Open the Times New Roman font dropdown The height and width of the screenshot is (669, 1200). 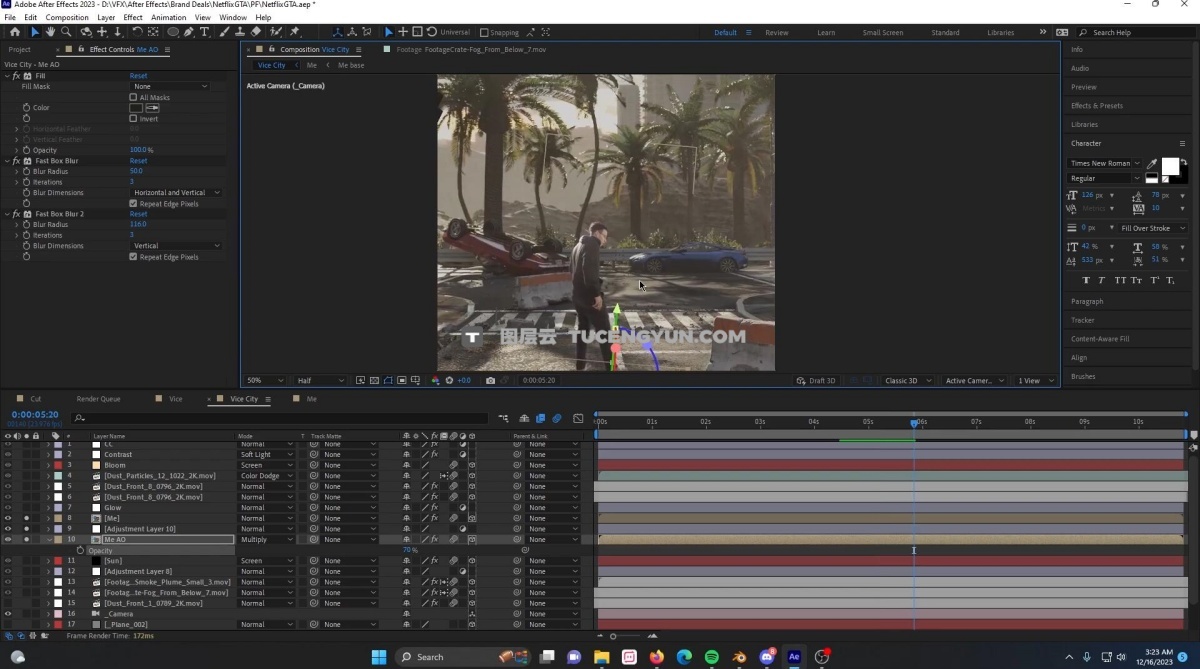coord(1104,163)
